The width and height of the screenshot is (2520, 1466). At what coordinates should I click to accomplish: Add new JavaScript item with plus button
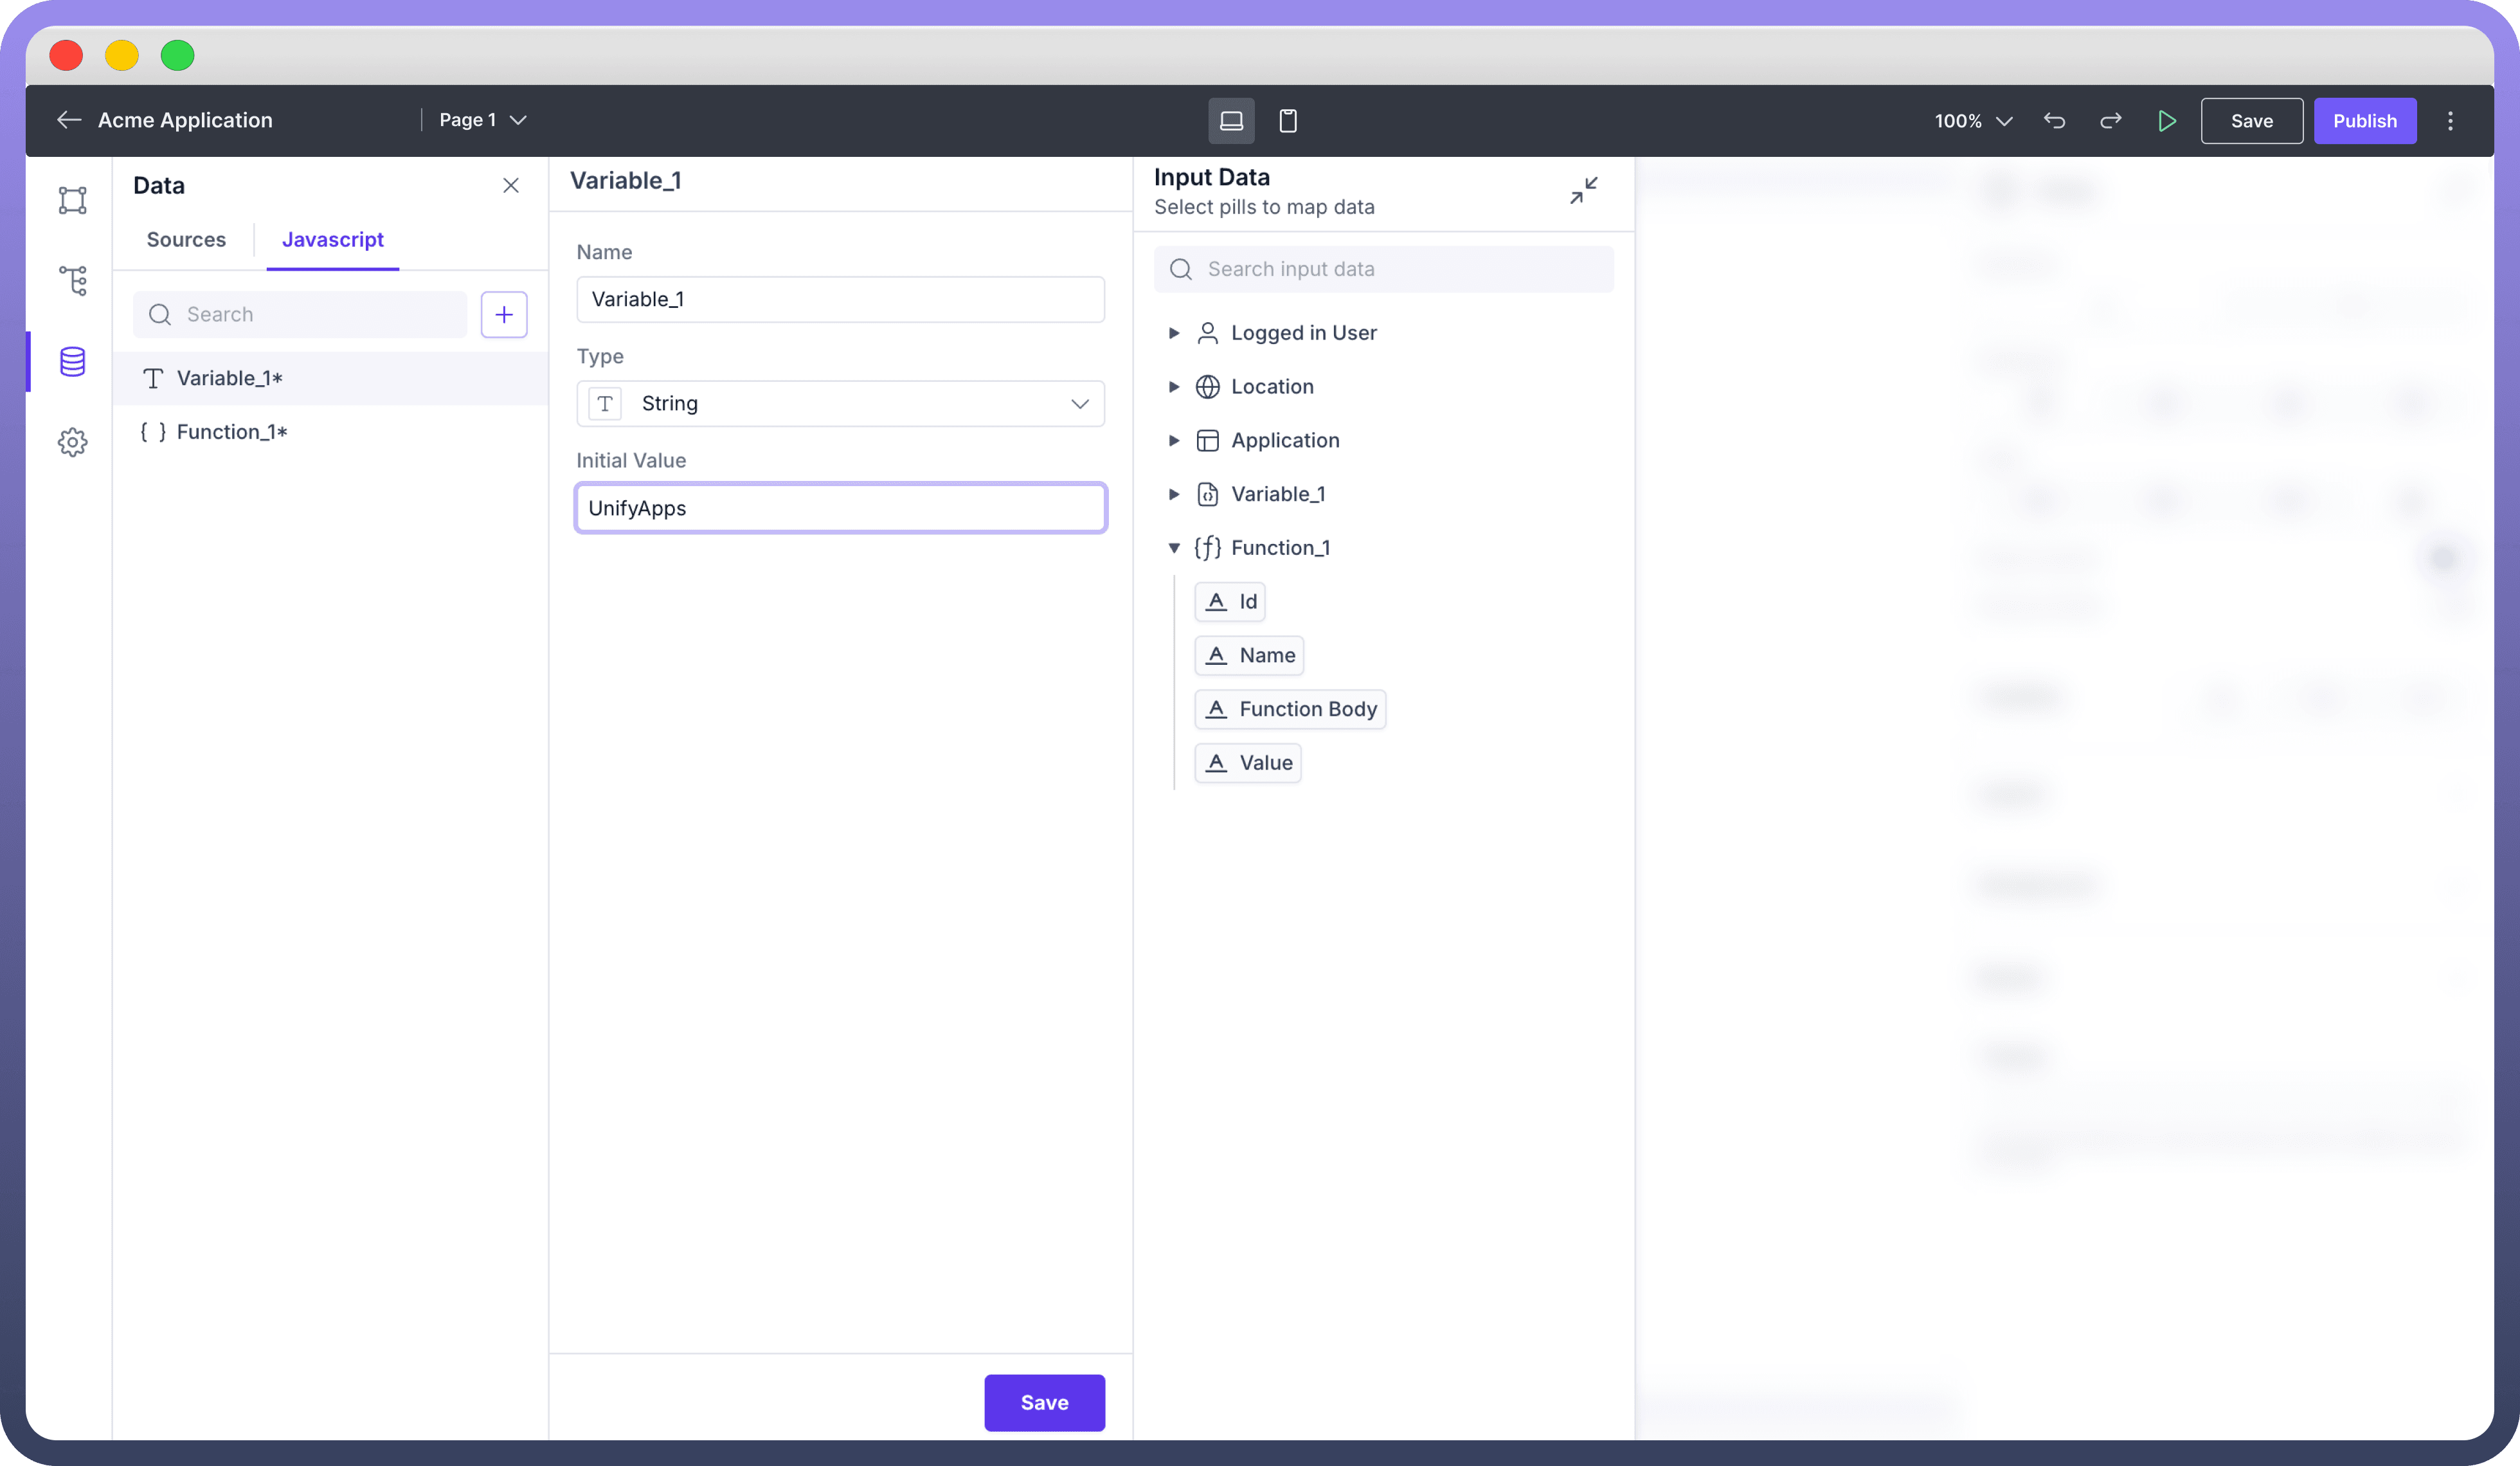tap(504, 315)
